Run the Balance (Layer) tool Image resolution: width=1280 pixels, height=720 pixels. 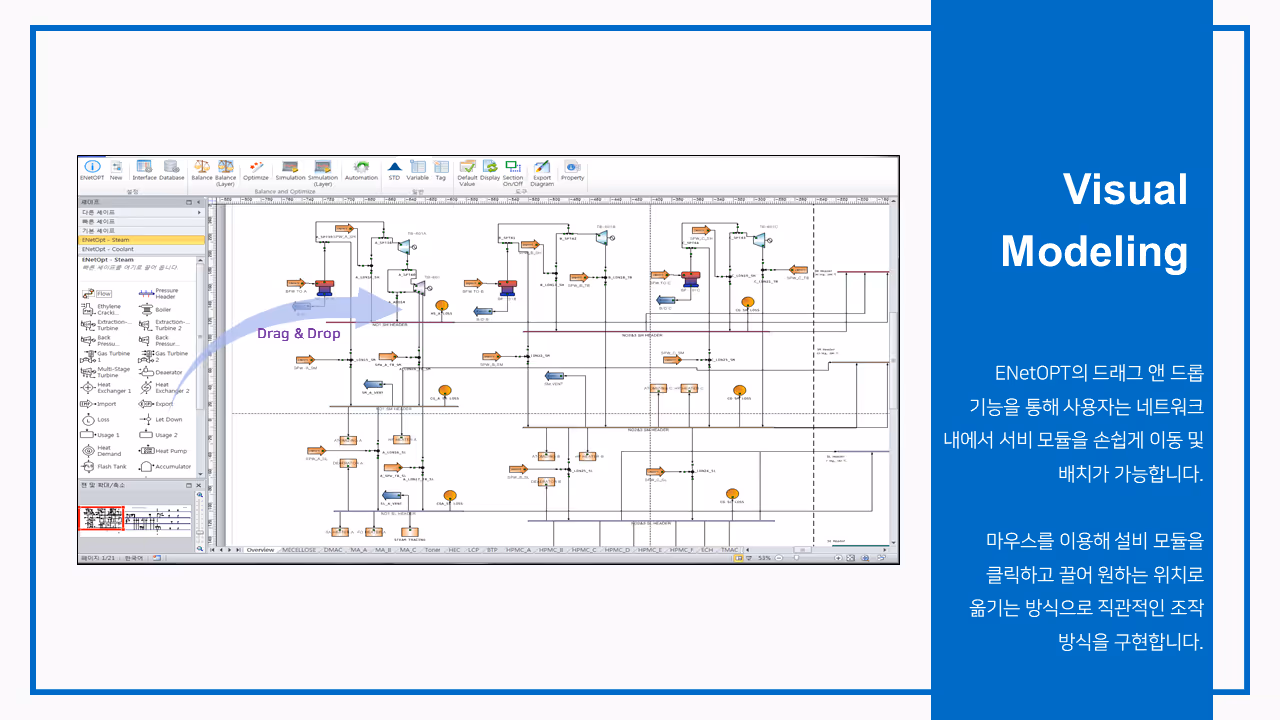coord(225,172)
